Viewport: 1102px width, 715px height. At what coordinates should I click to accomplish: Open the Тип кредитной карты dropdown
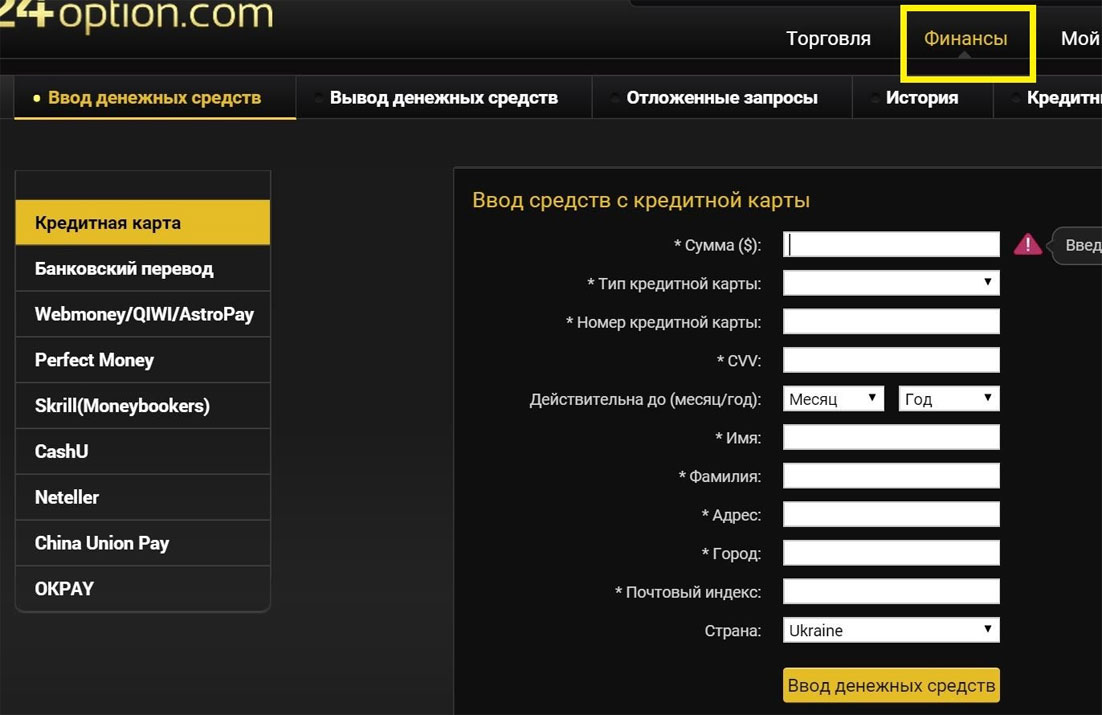[x=890, y=282]
